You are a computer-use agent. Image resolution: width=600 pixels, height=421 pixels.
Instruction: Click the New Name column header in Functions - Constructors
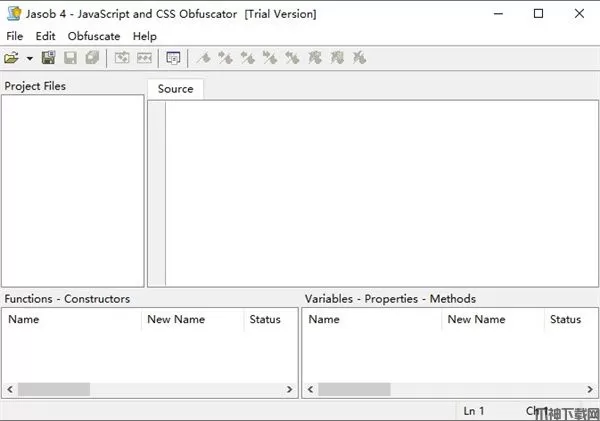(192, 319)
